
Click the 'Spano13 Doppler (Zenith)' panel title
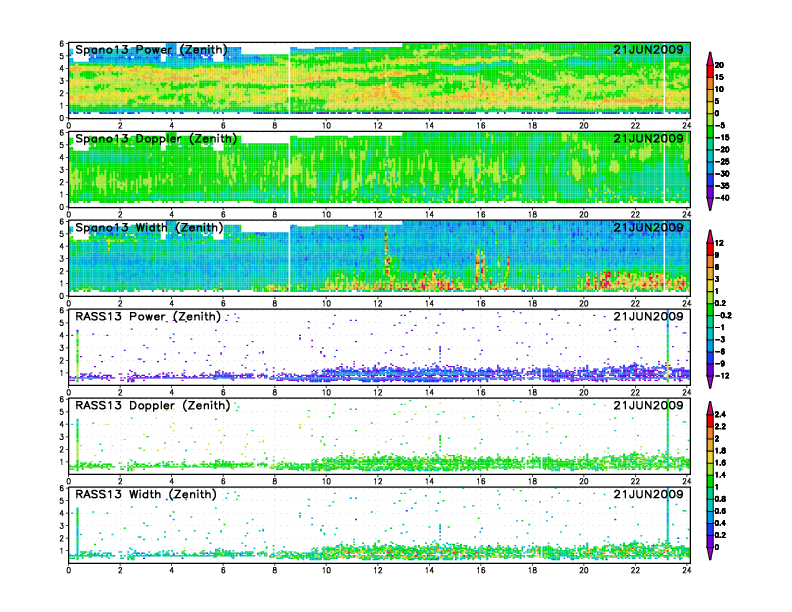click(156, 139)
